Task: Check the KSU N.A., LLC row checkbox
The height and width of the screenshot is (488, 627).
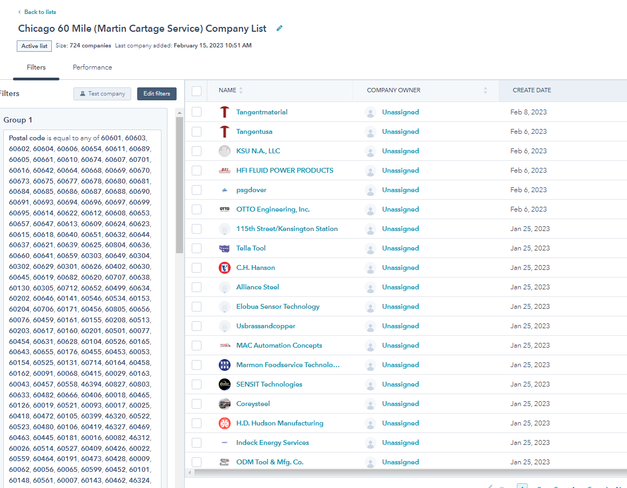Action: click(x=196, y=151)
